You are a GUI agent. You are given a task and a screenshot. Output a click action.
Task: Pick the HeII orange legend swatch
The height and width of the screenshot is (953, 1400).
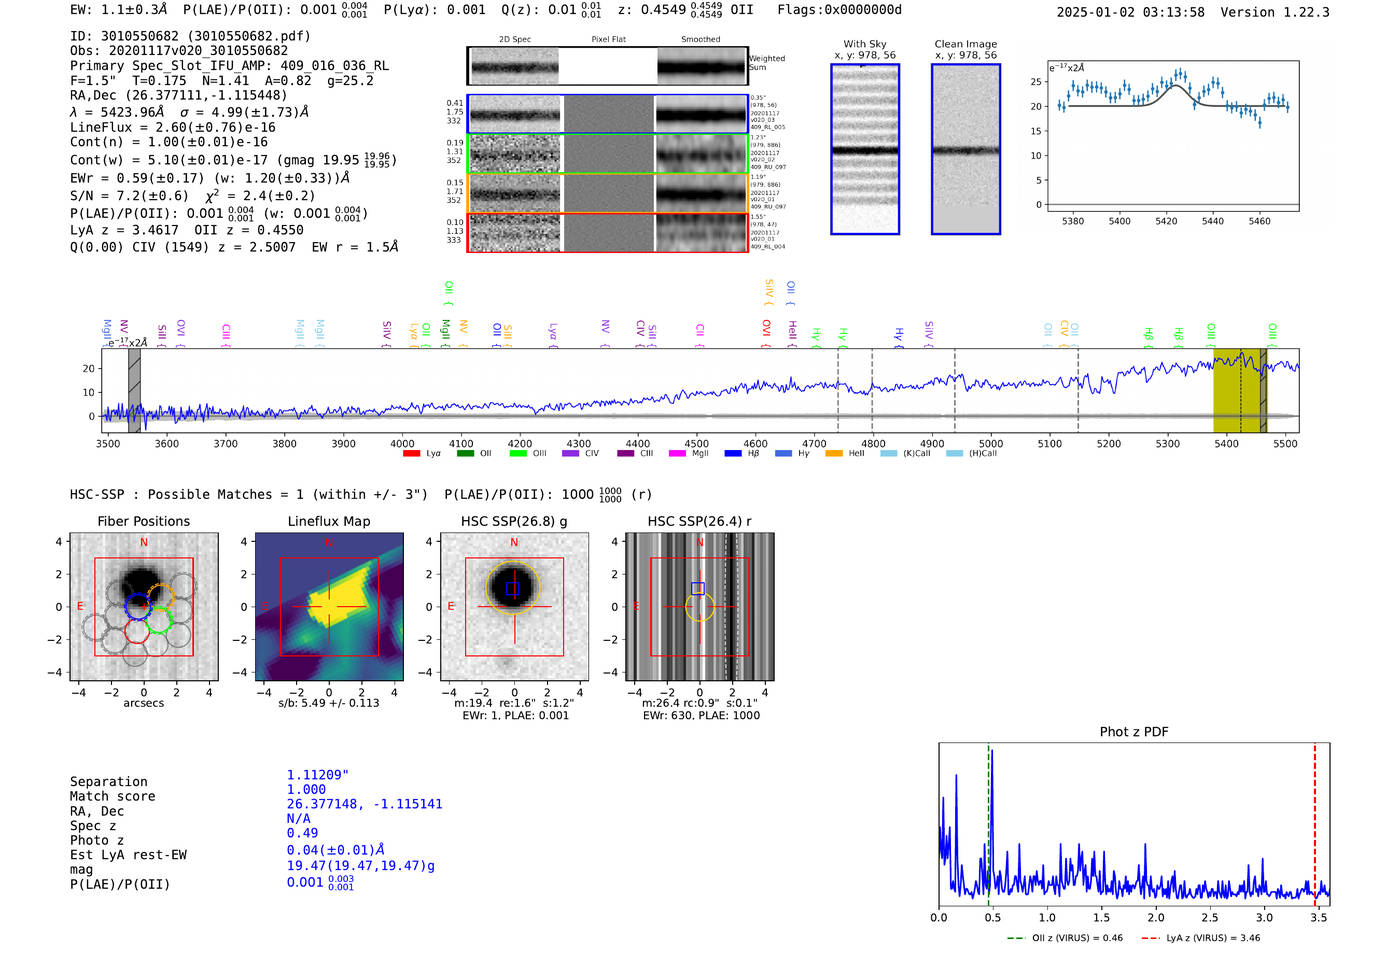point(834,454)
